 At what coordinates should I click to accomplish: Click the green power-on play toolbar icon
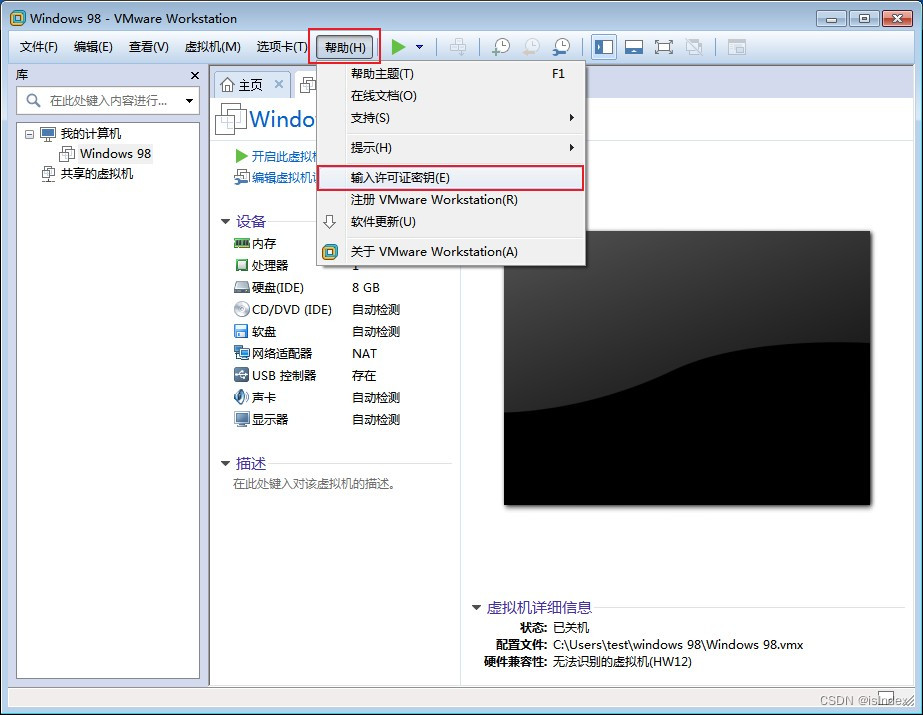tap(399, 46)
